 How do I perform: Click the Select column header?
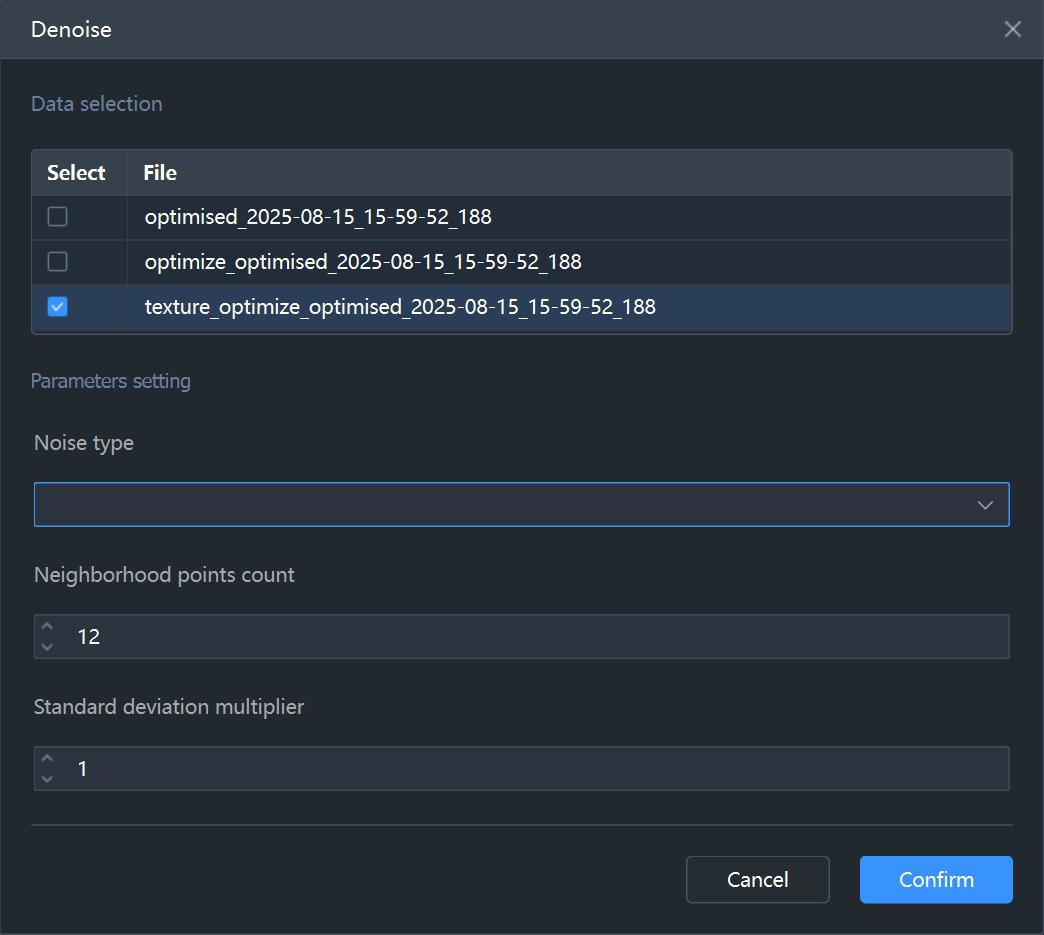(x=76, y=172)
